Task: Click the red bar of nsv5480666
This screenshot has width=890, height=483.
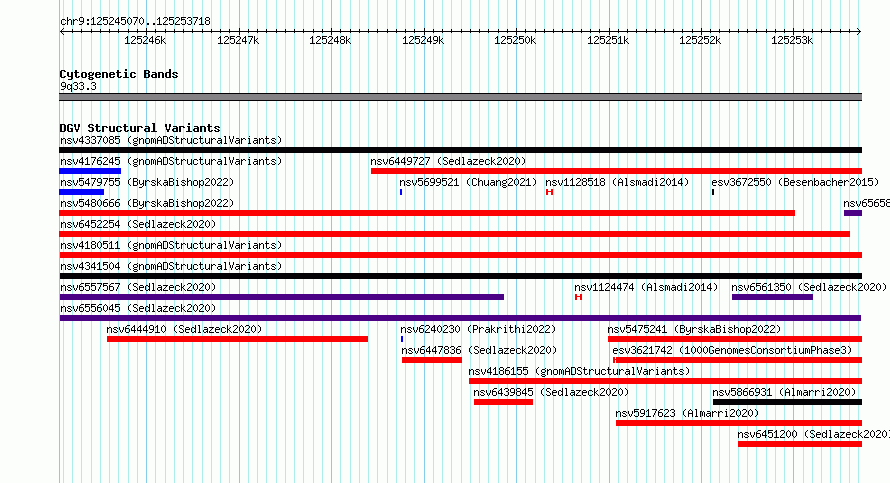Action: 427,213
